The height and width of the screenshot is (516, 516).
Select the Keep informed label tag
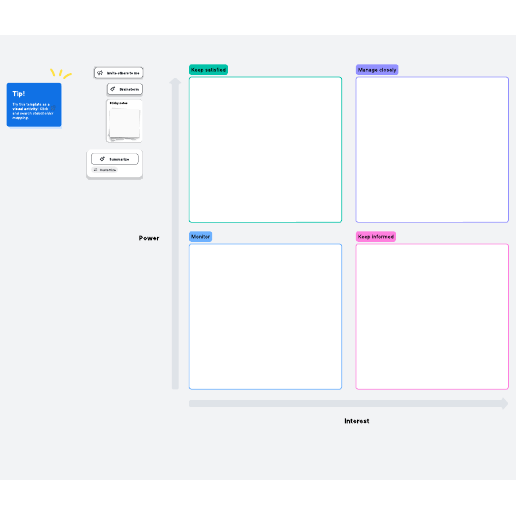(x=376, y=236)
